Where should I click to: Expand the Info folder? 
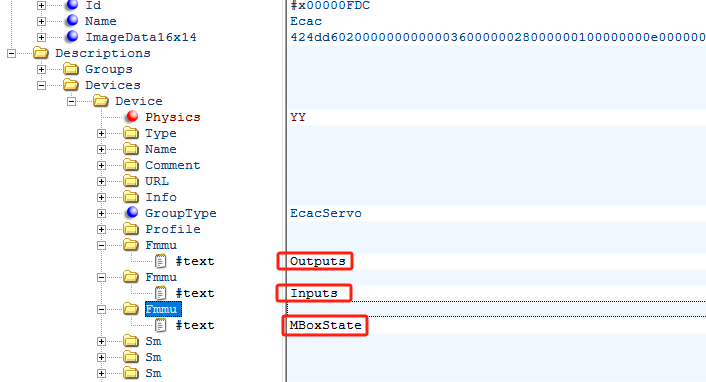(101, 197)
